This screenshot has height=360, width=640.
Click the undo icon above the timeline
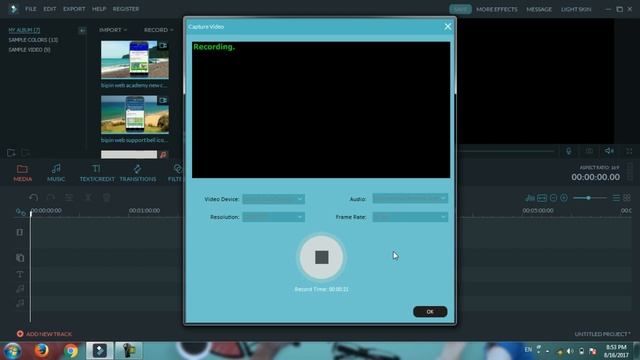(x=33, y=198)
